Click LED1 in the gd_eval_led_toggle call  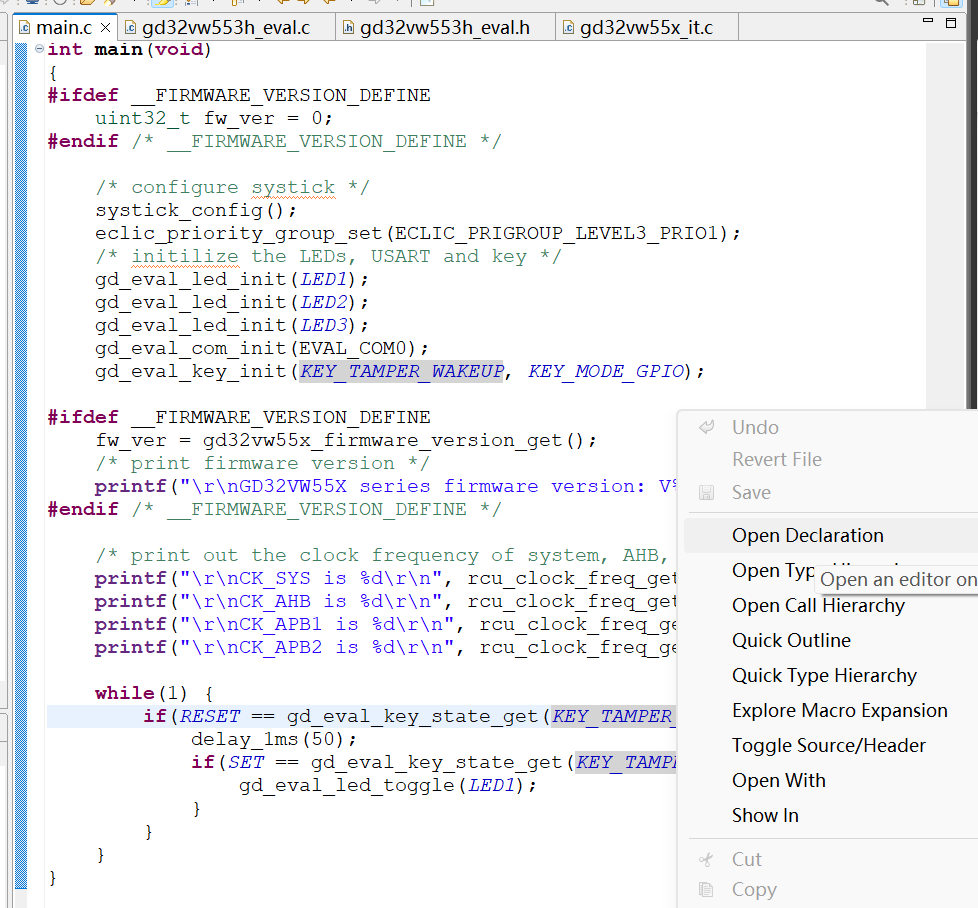(x=492, y=785)
